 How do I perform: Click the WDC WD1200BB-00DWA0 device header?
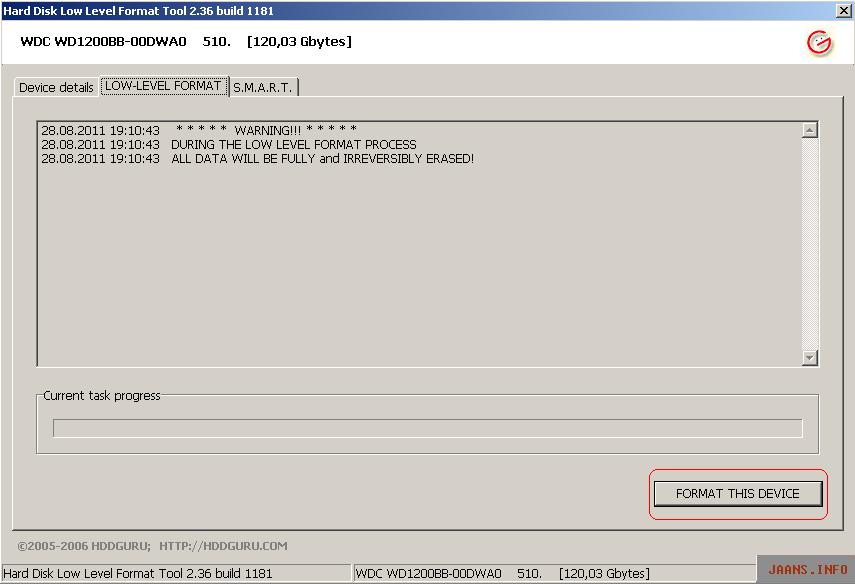click(103, 42)
